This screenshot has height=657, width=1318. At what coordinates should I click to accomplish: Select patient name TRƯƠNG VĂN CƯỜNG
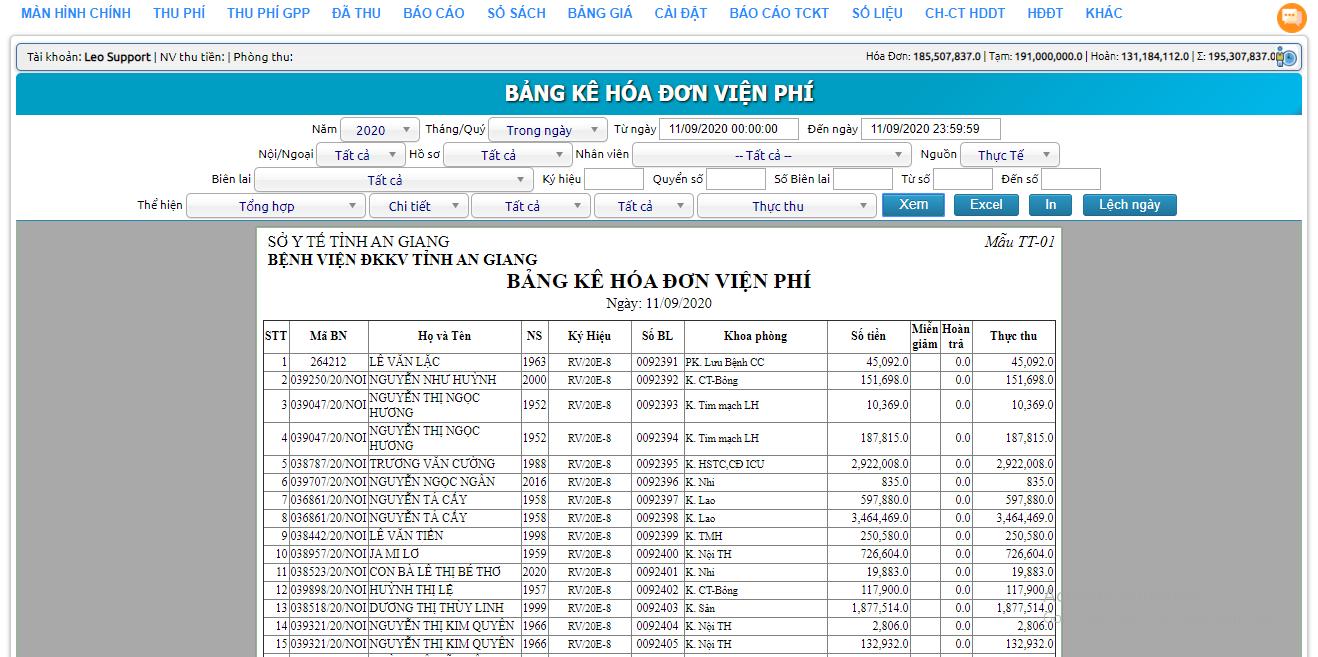(432, 464)
